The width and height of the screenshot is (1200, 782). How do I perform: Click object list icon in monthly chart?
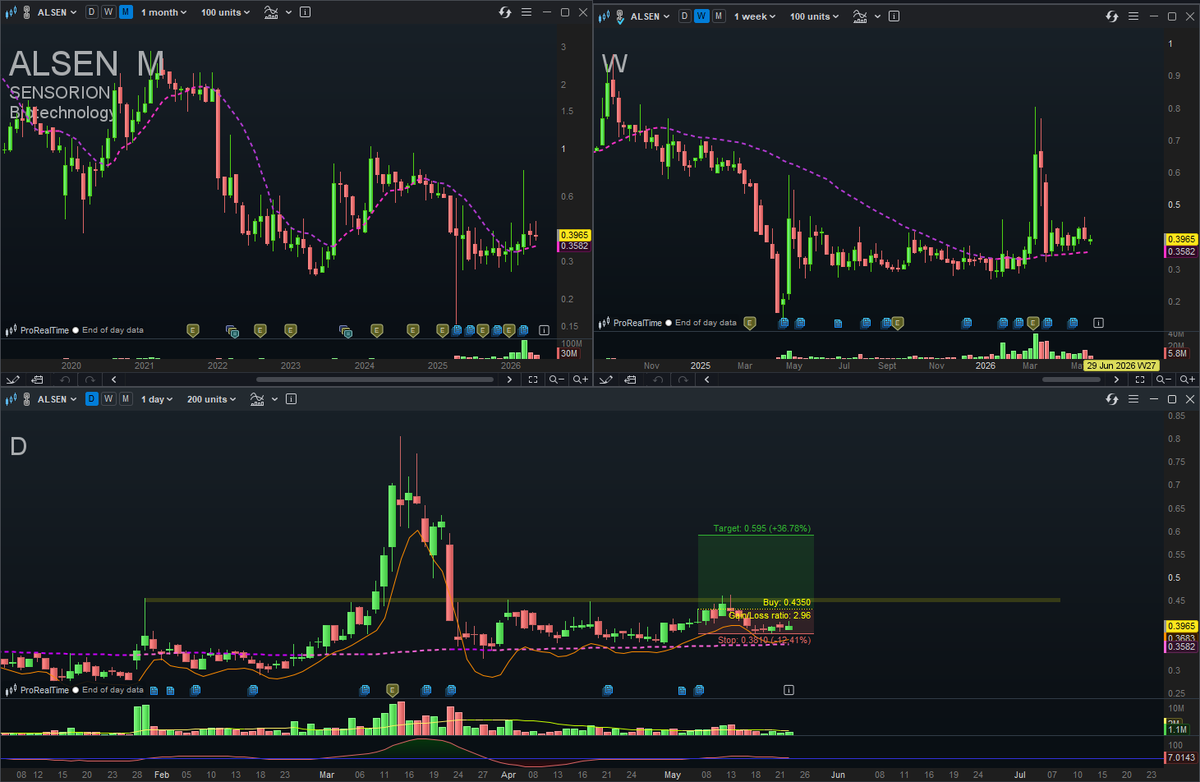[38, 379]
